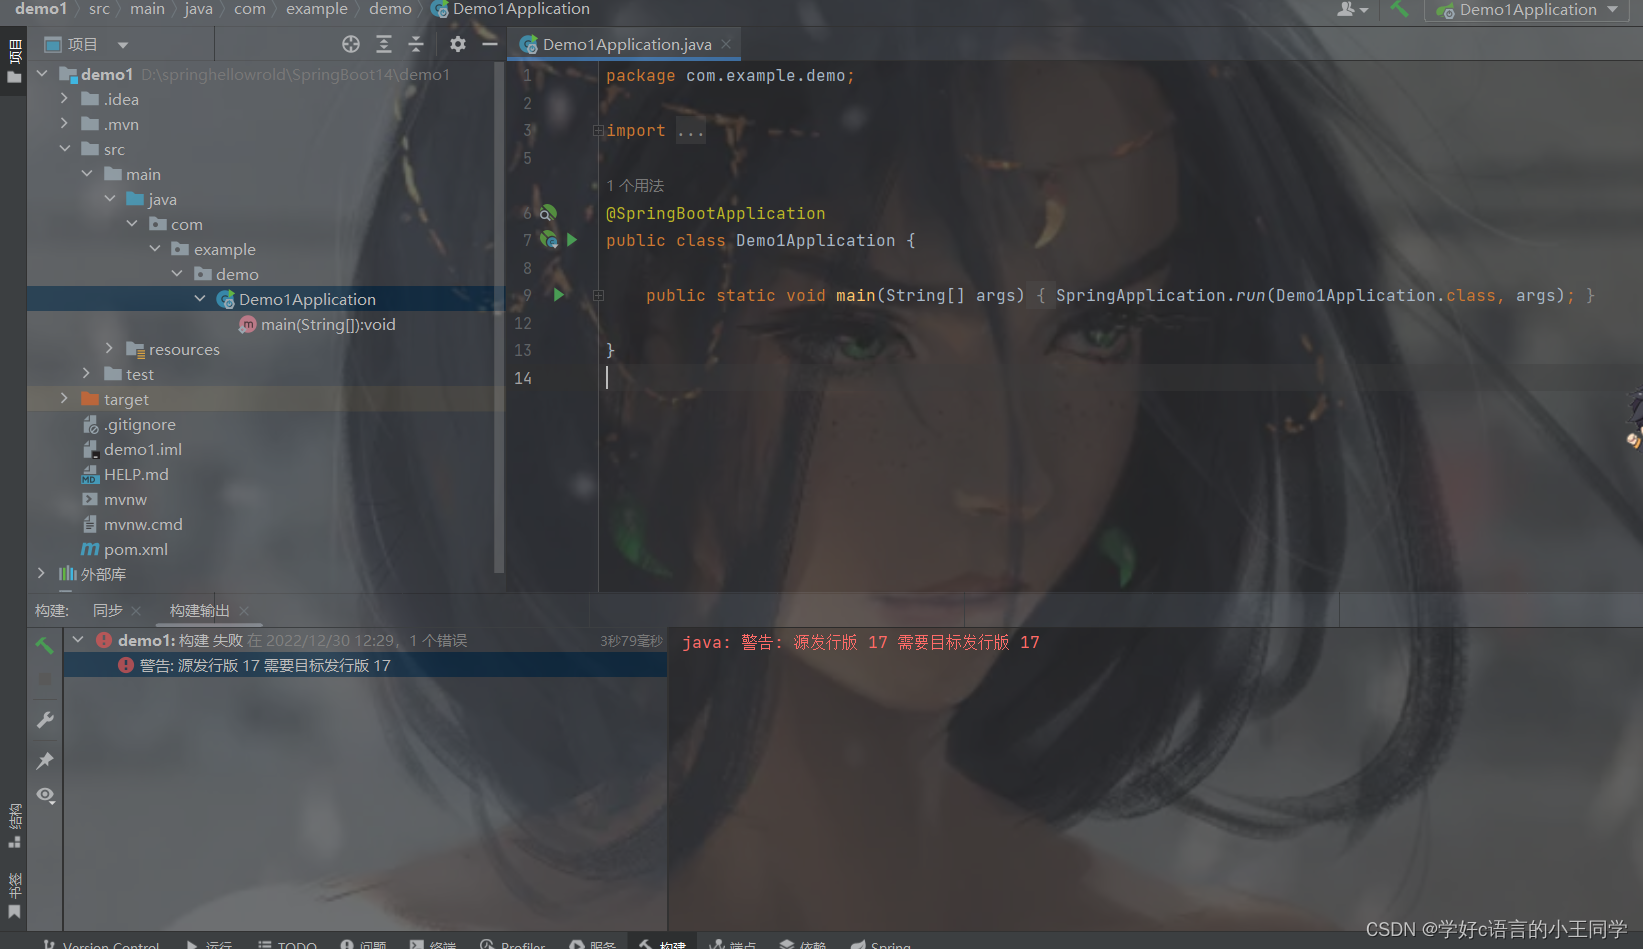Select warning row 源发行版 17 需要目标发行版 17
Screen dimensions: 1643x949
click(365, 665)
